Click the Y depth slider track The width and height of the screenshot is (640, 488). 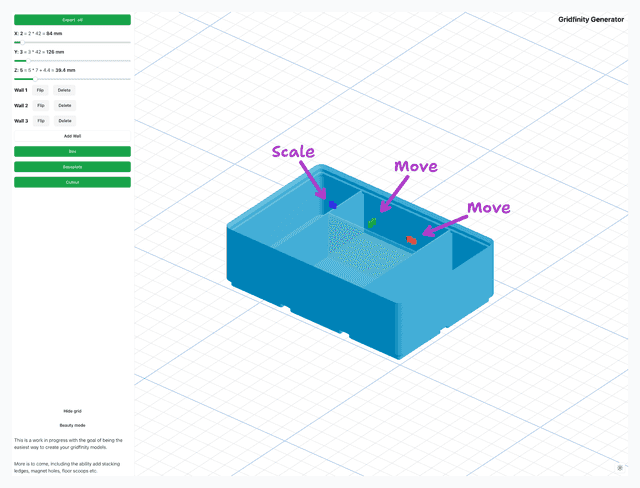click(72, 61)
